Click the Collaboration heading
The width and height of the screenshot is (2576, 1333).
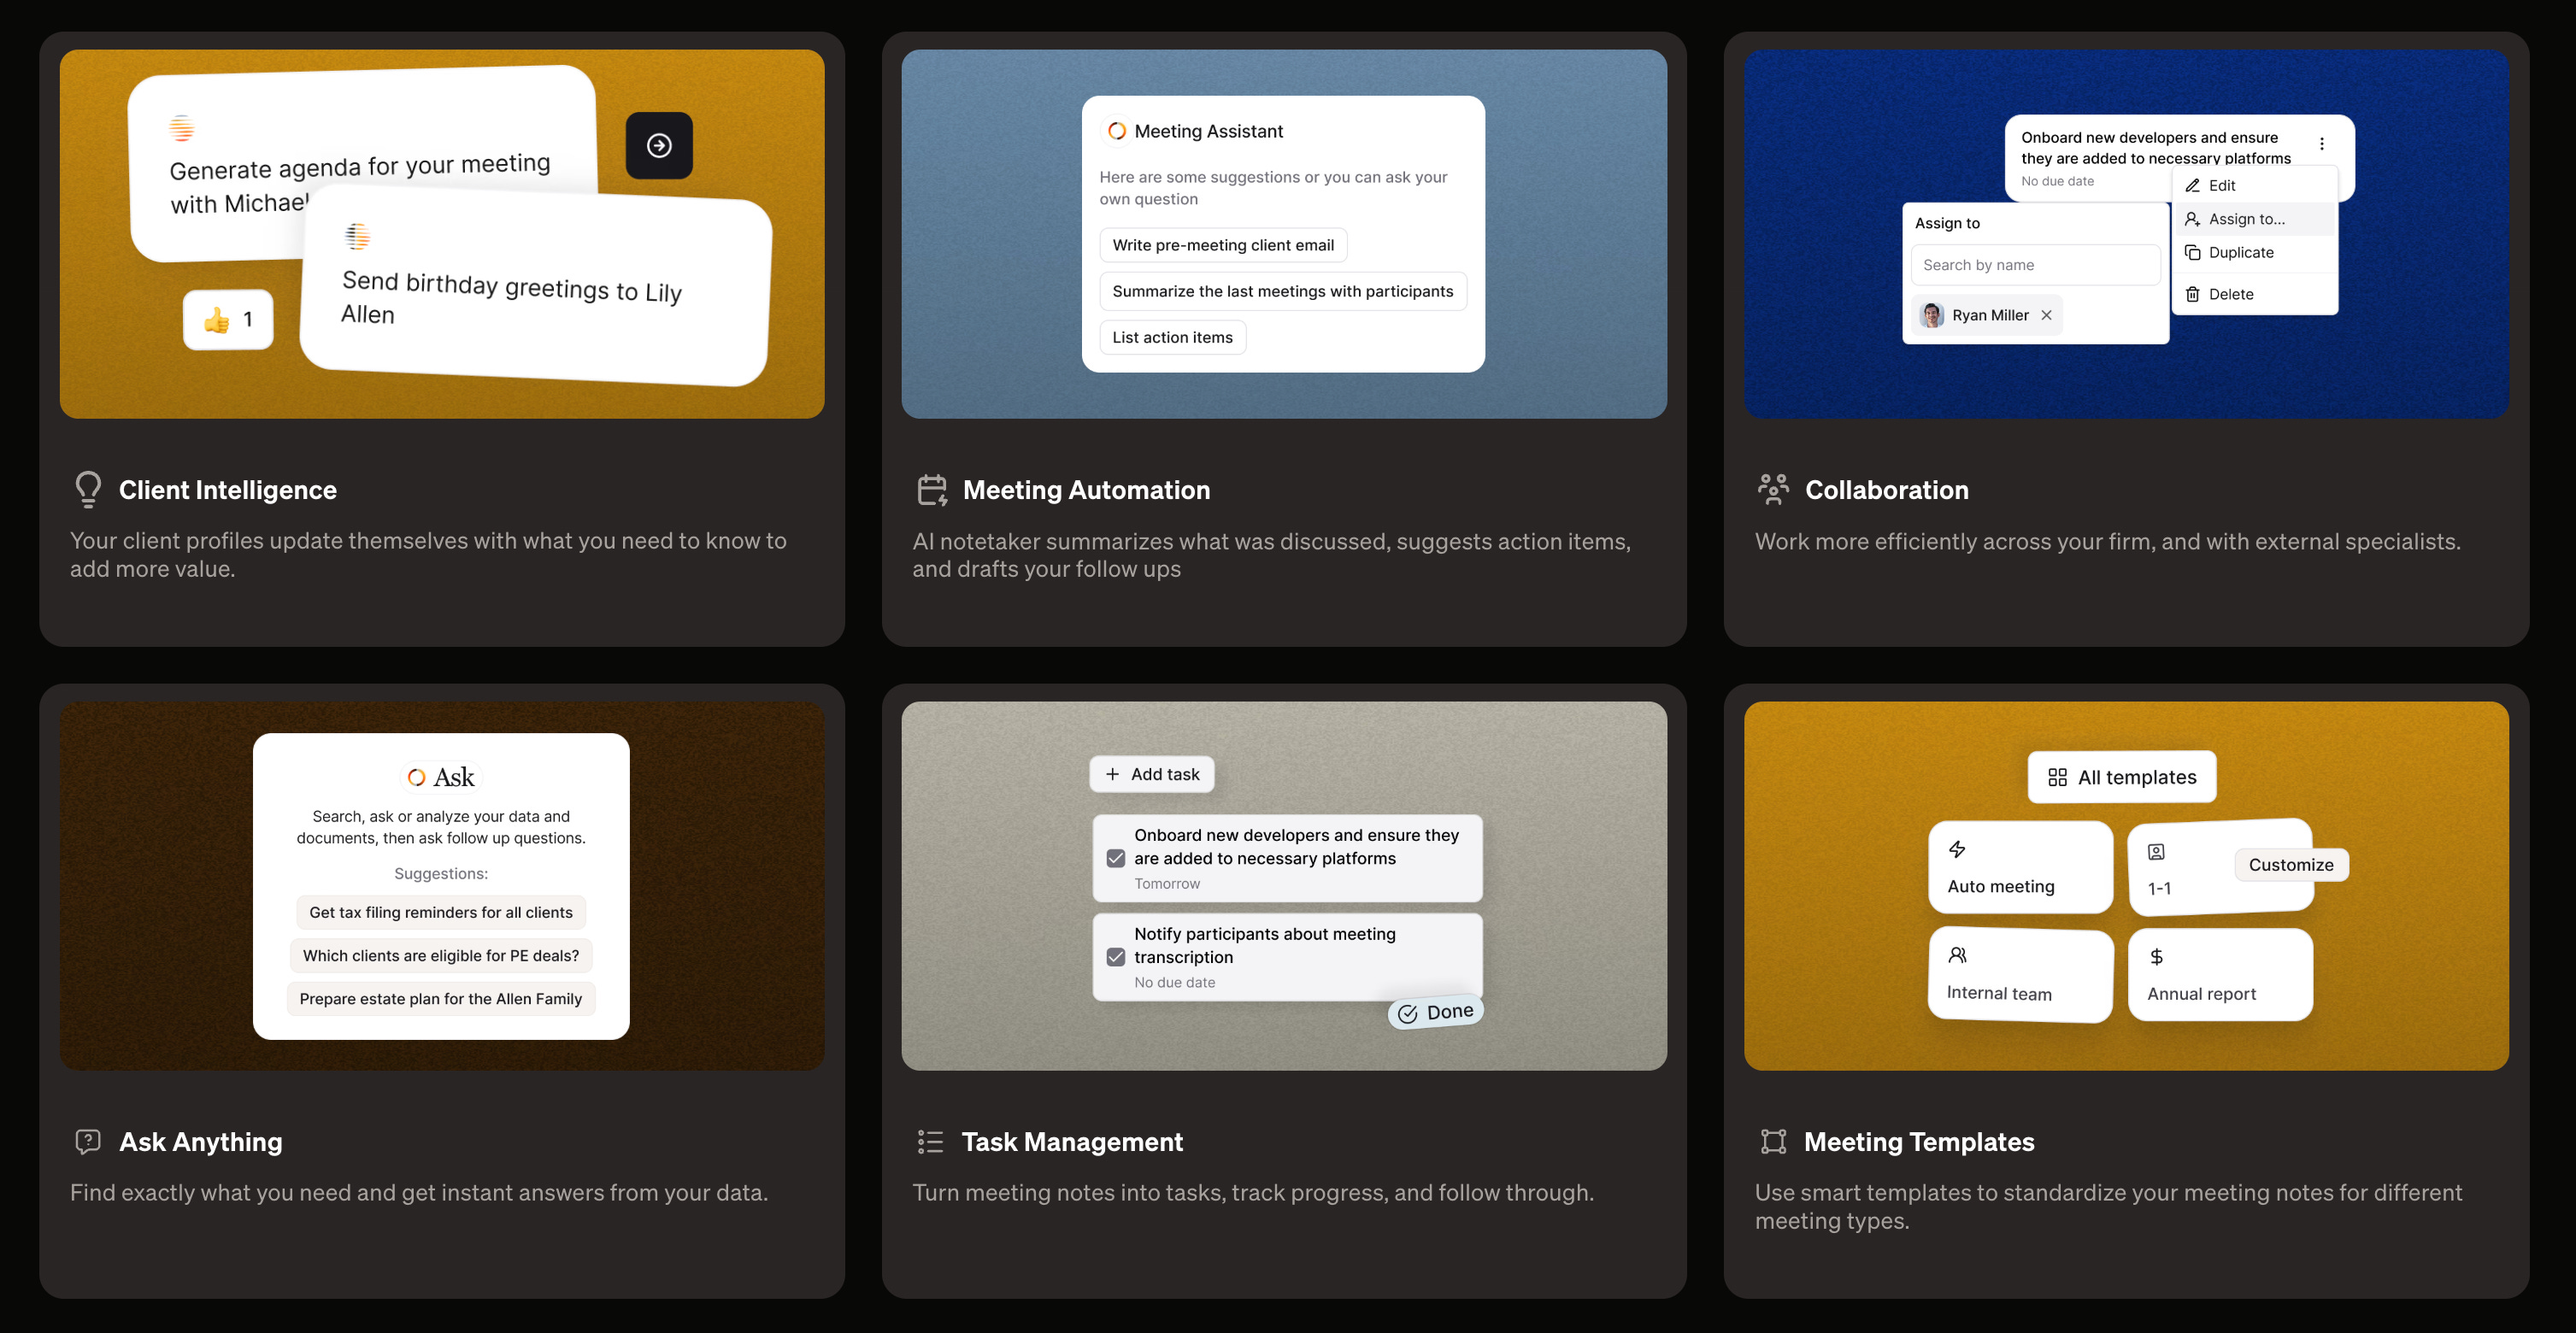pyautogui.click(x=1886, y=490)
